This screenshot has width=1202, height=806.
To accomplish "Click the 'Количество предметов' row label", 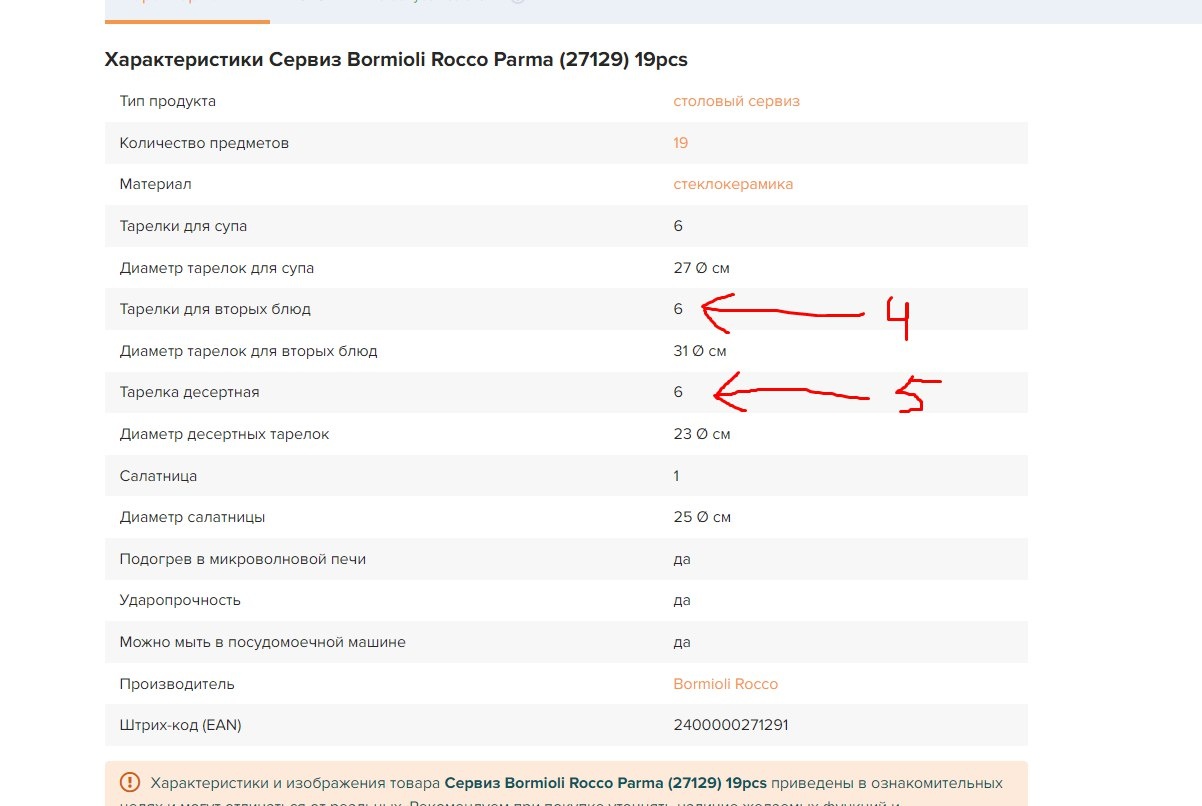I will (x=204, y=143).
